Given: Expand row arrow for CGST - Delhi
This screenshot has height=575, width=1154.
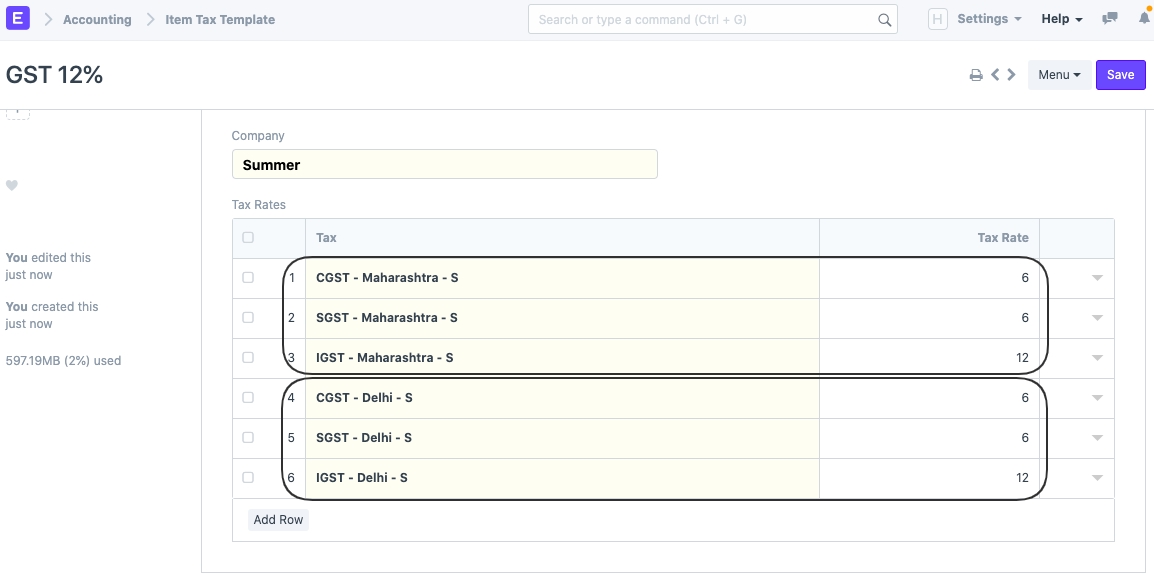Looking at the screenshot, I should [x=1097, y=398].
